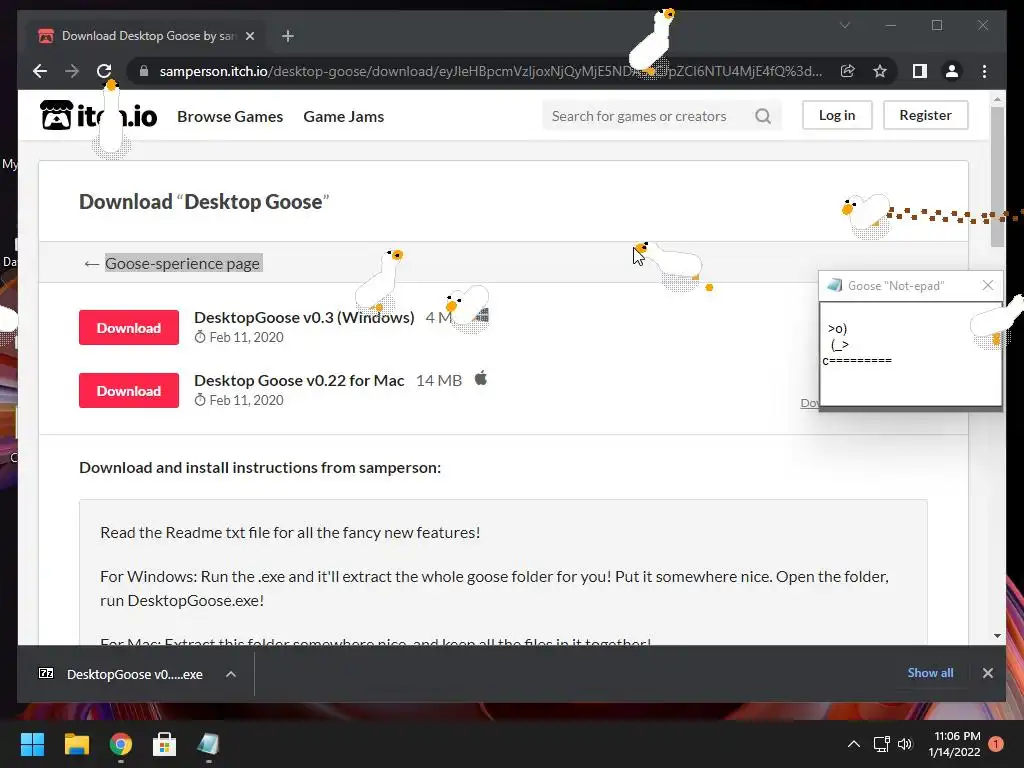The image size is (1024, 768).
Task: Open Microsoft Store from the taskbar
Action: [x=165, y=744]
